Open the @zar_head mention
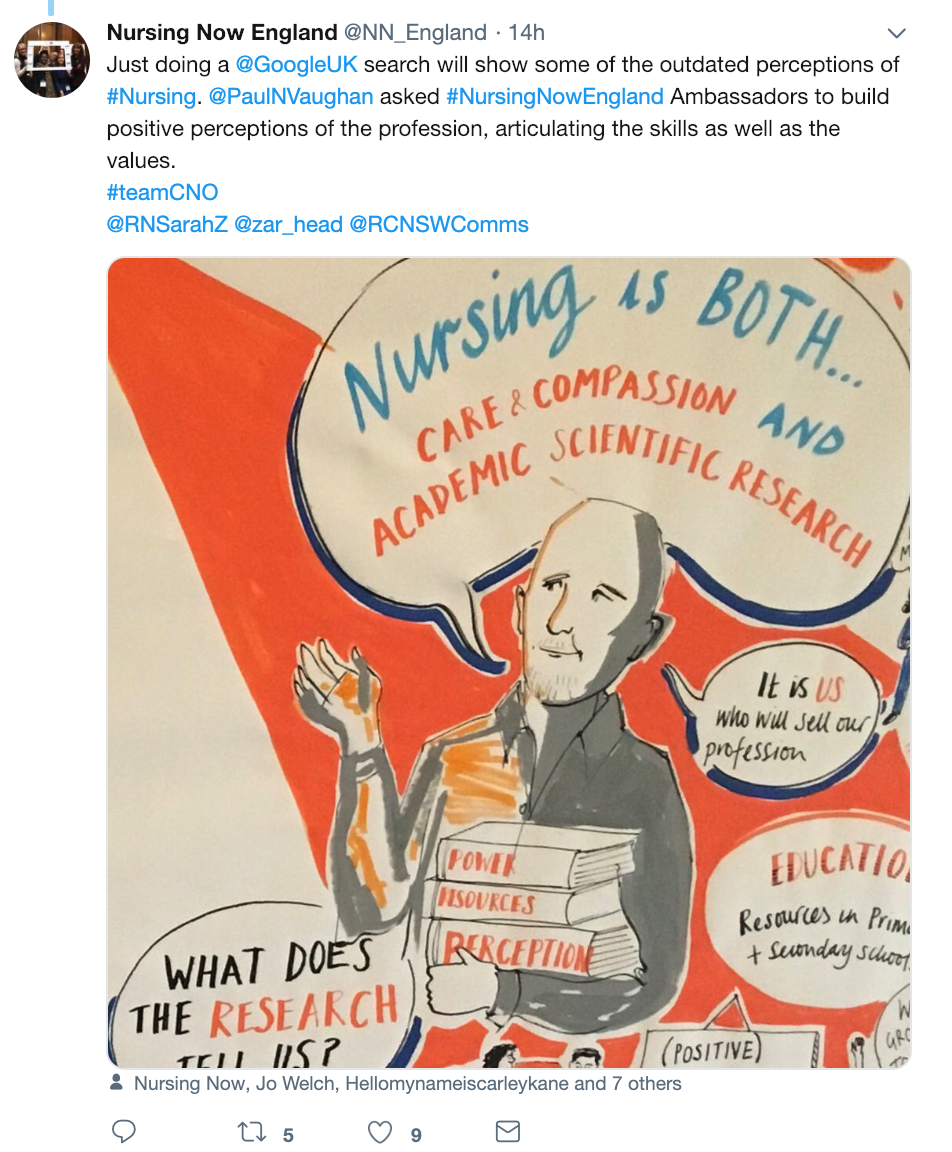The height and width of the screenshot is (1152, 952). [x=288, y=224]
